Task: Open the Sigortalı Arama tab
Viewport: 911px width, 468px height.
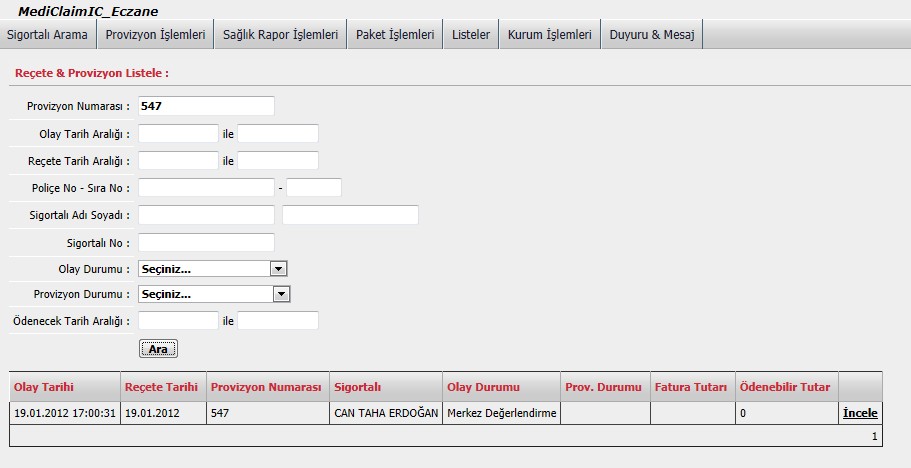Action: [48, 34]
